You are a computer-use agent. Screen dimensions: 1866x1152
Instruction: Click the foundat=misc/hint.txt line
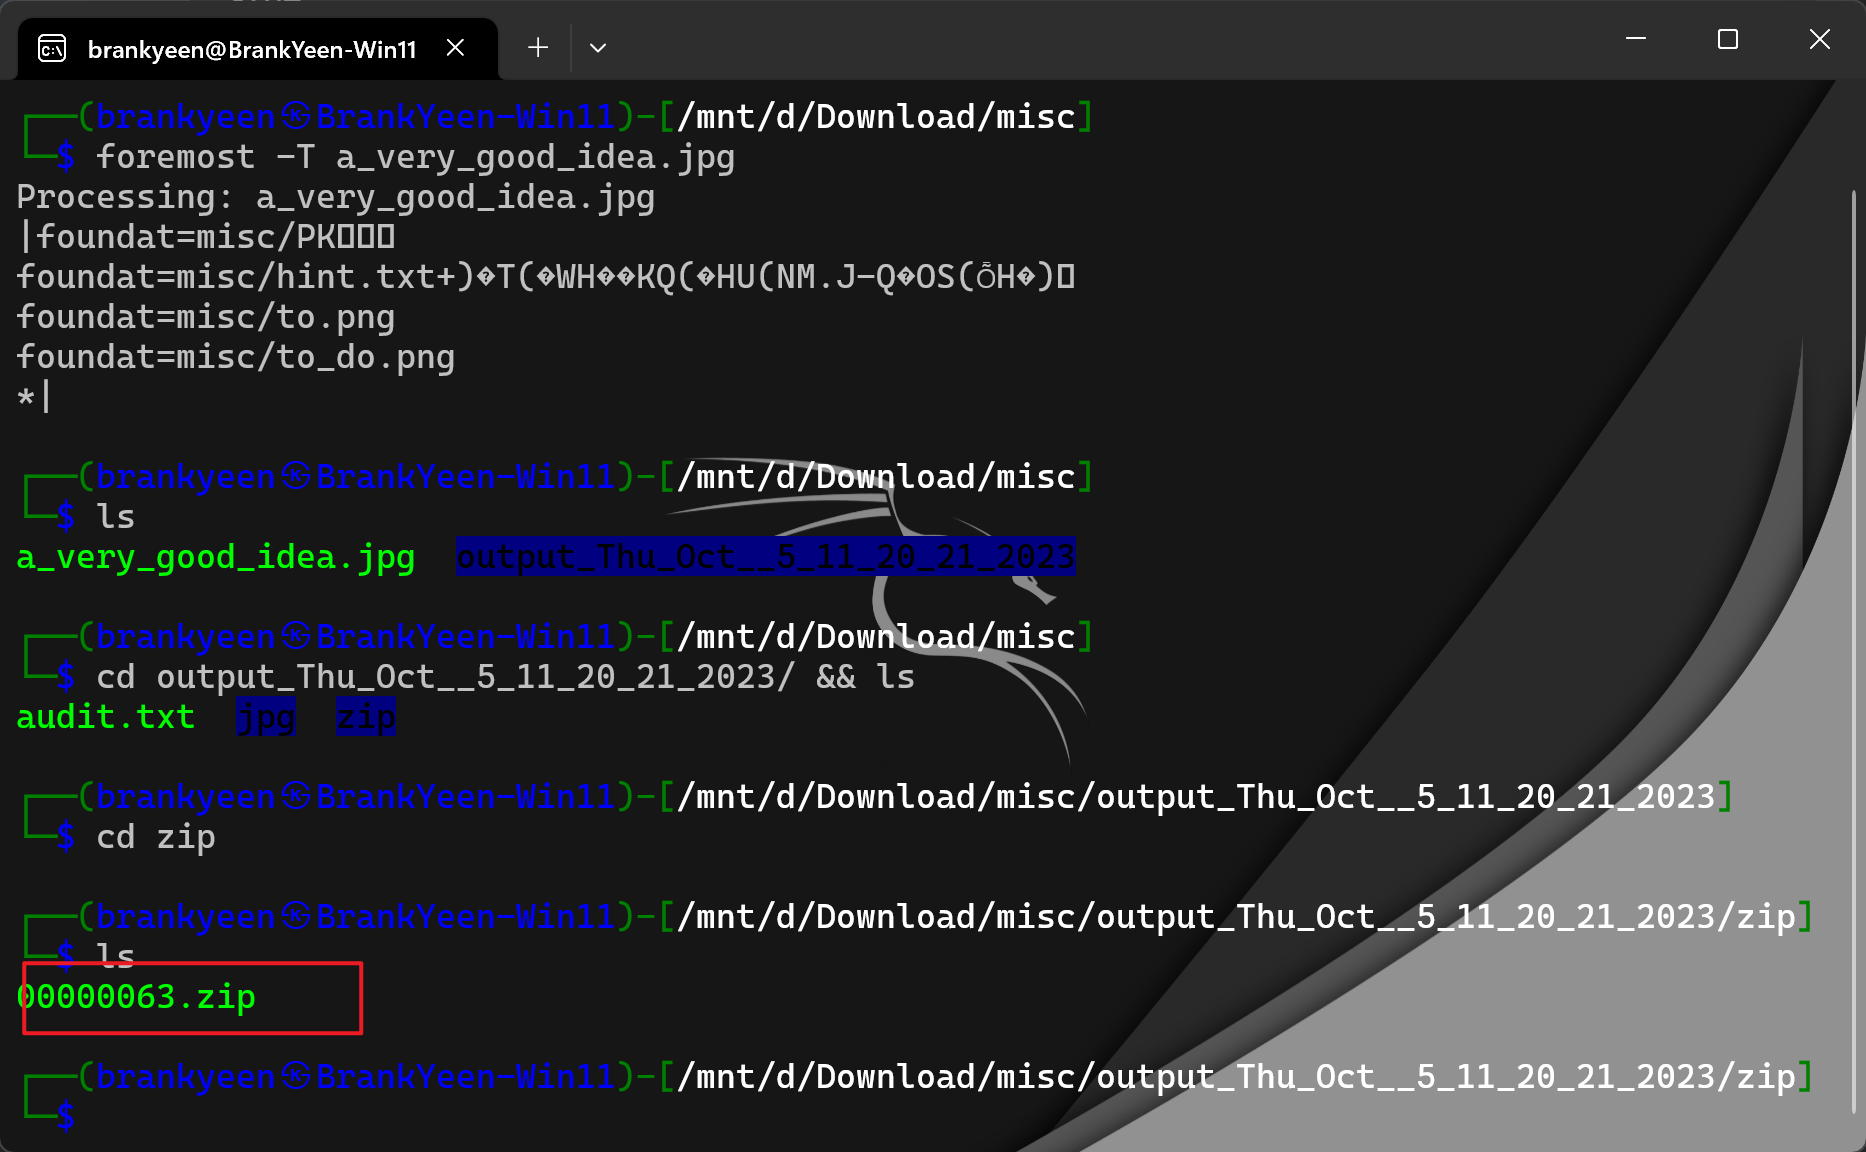(x=546, y=277)
